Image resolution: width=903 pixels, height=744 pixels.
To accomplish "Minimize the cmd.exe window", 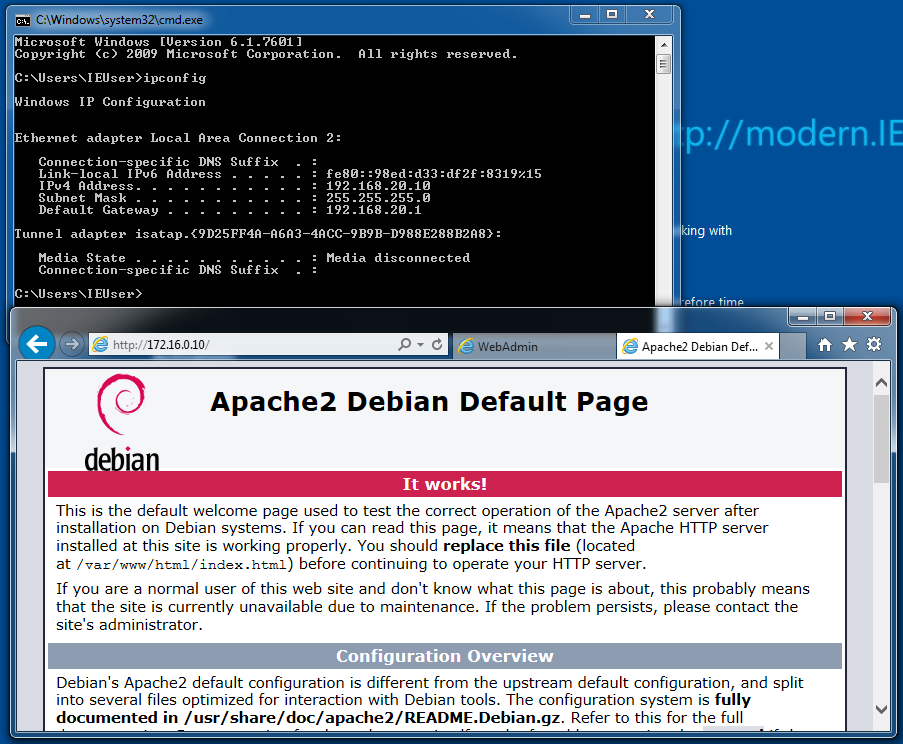I will pos(584,15).
